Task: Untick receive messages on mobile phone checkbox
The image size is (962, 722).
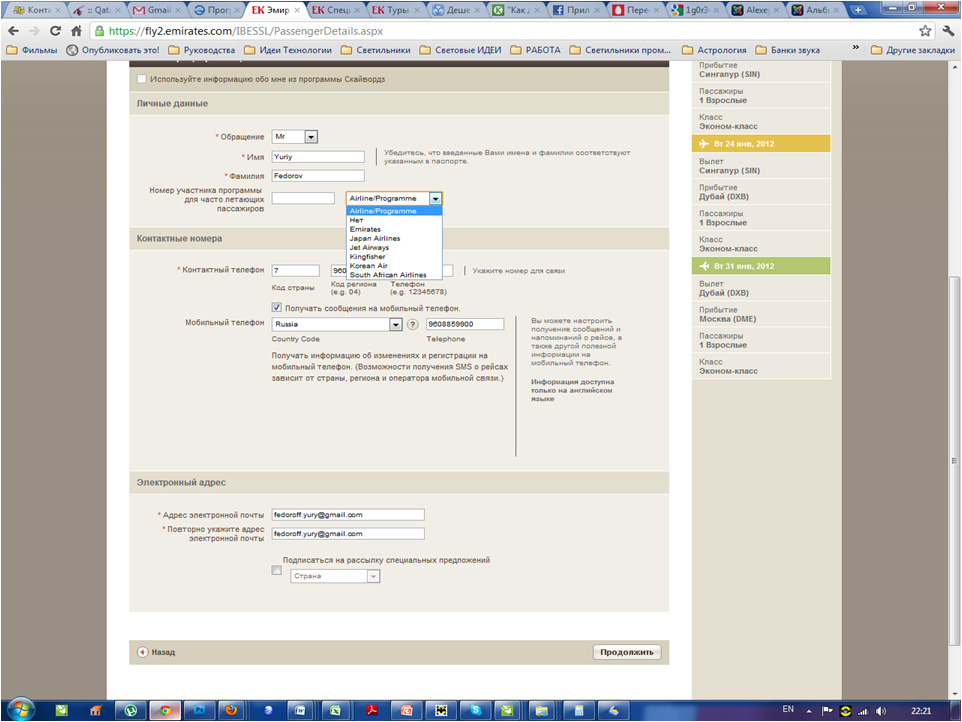Action: (x=277, y=307)
